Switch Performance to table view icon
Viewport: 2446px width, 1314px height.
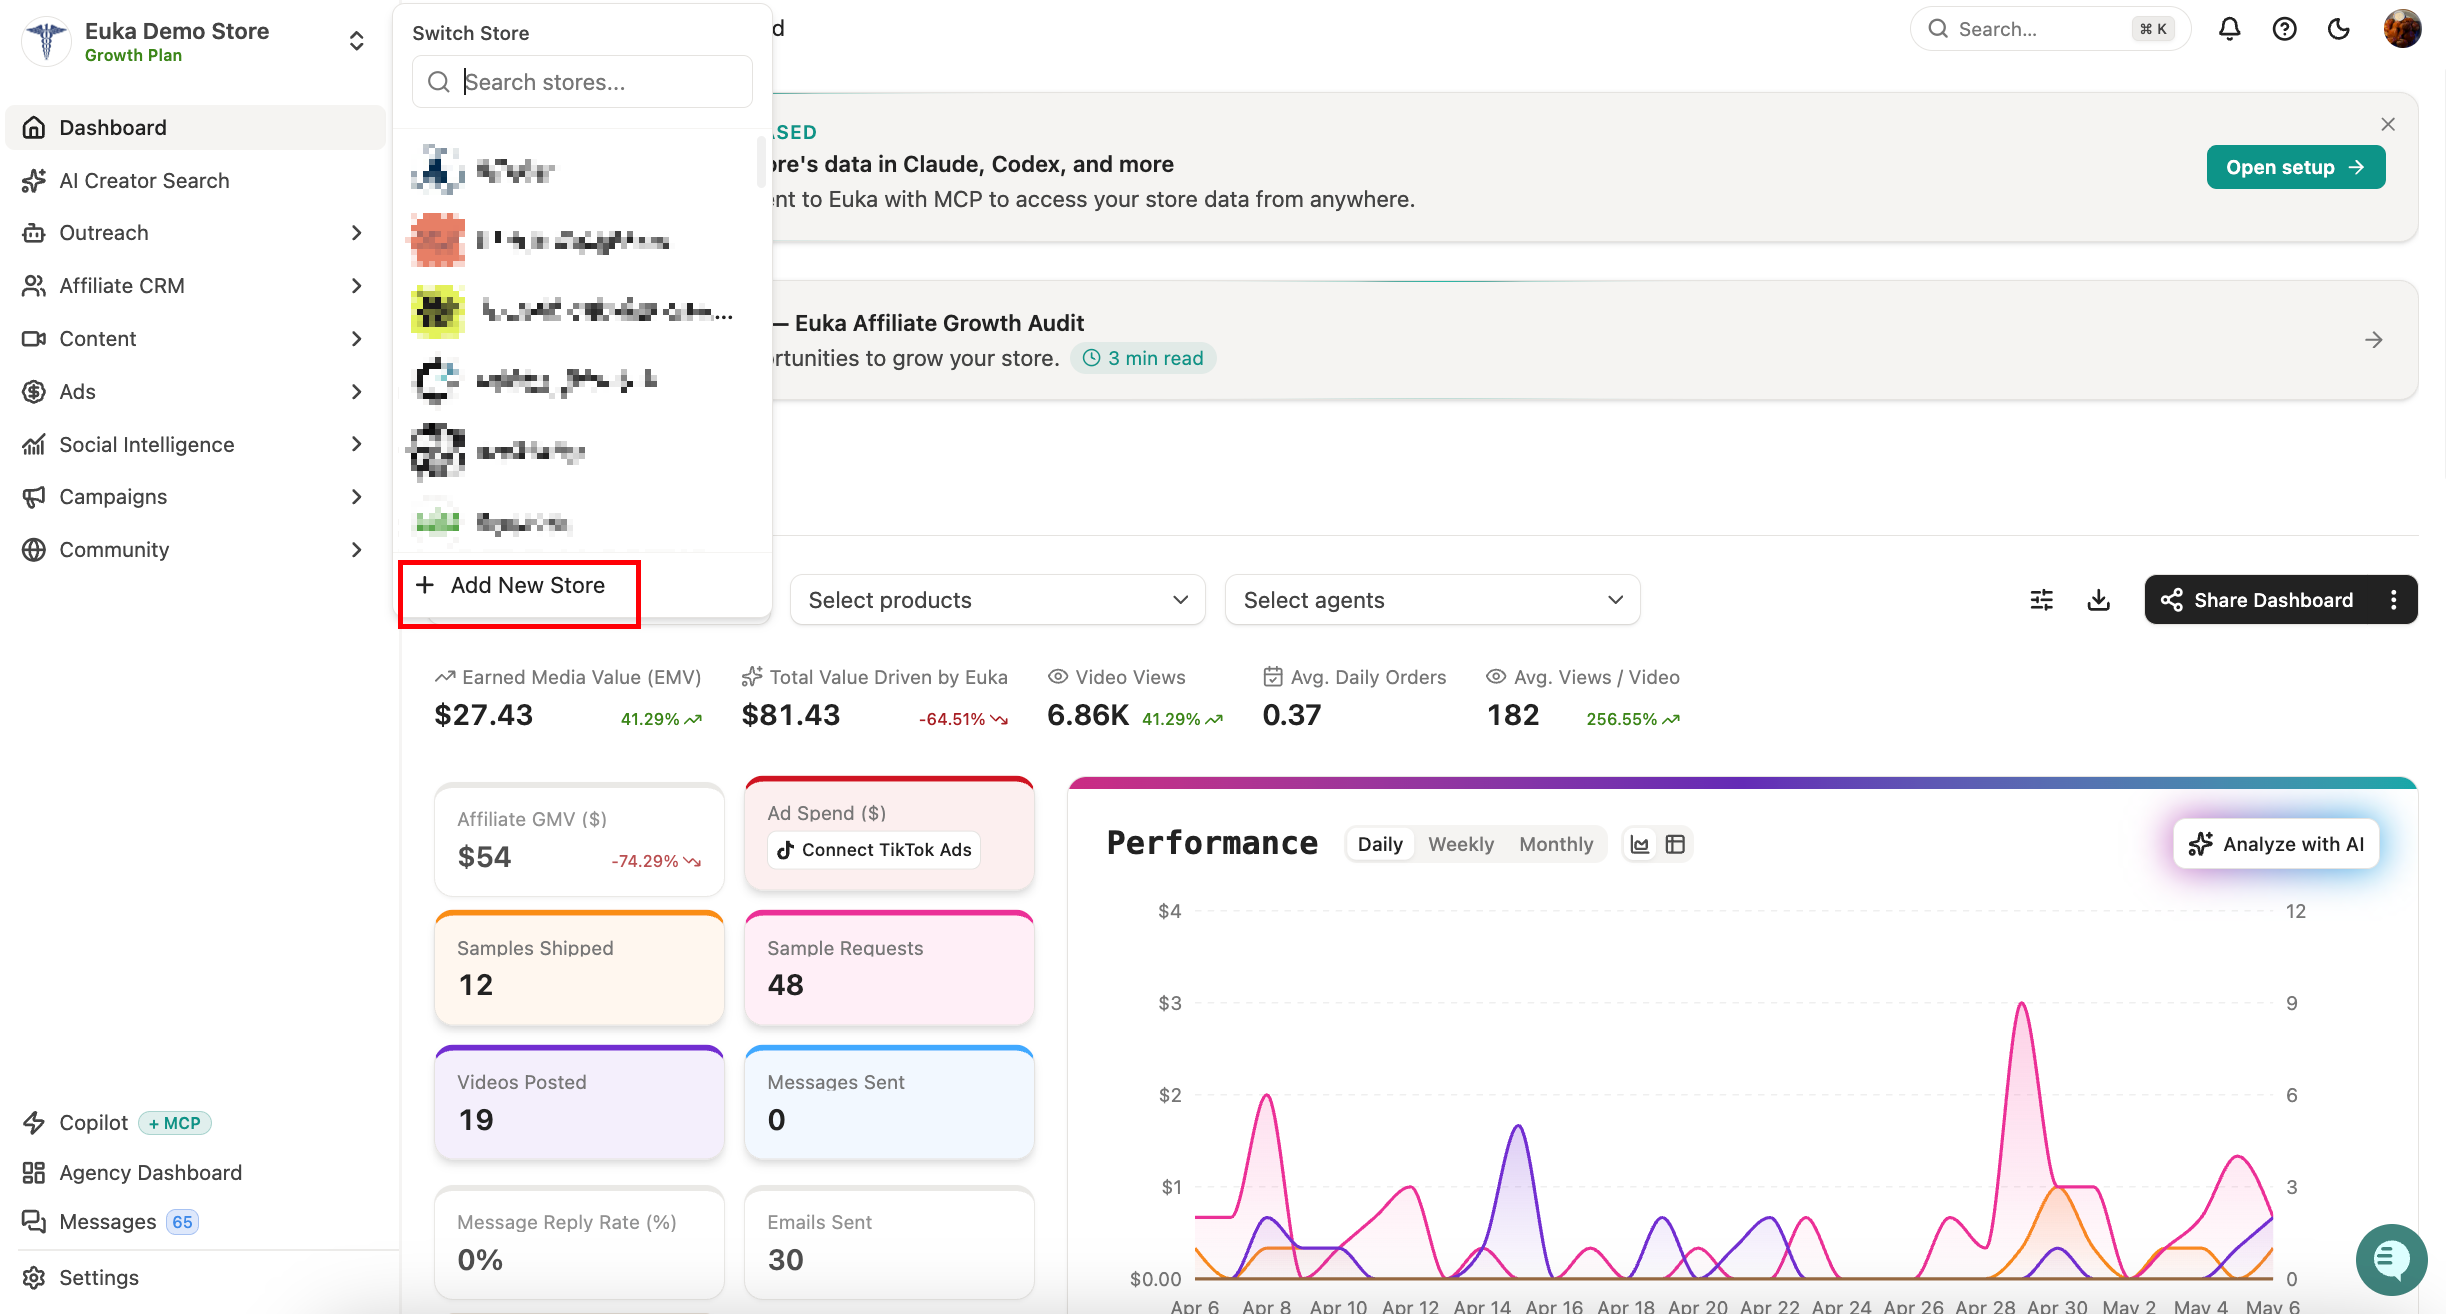pos(1675,845)
